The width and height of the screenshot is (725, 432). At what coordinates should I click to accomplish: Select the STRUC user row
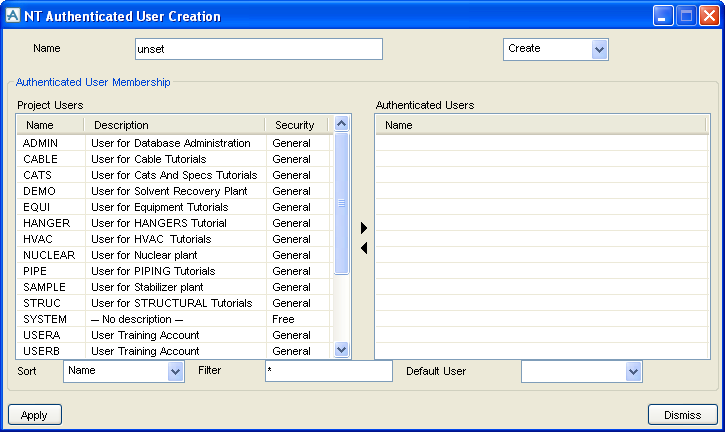(175, 303)
